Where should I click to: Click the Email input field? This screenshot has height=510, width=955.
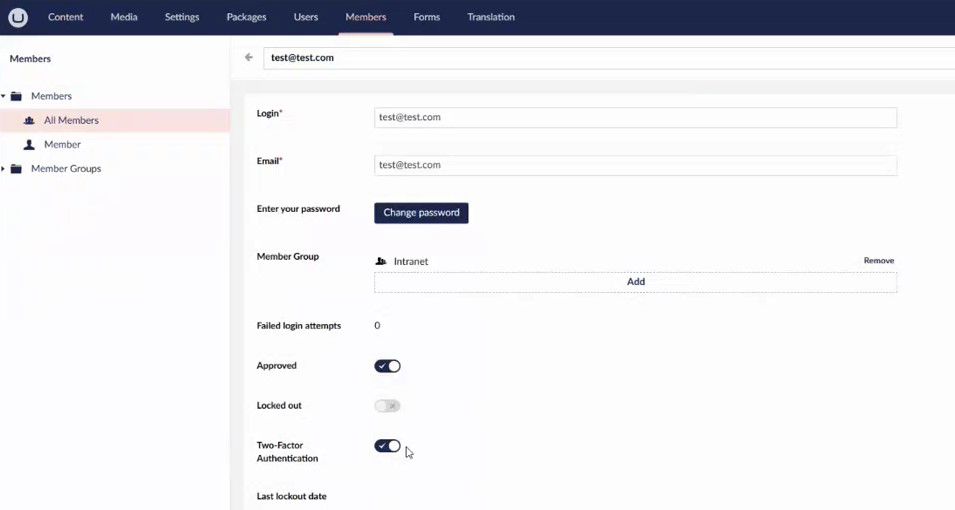click(x=635, y=165)
